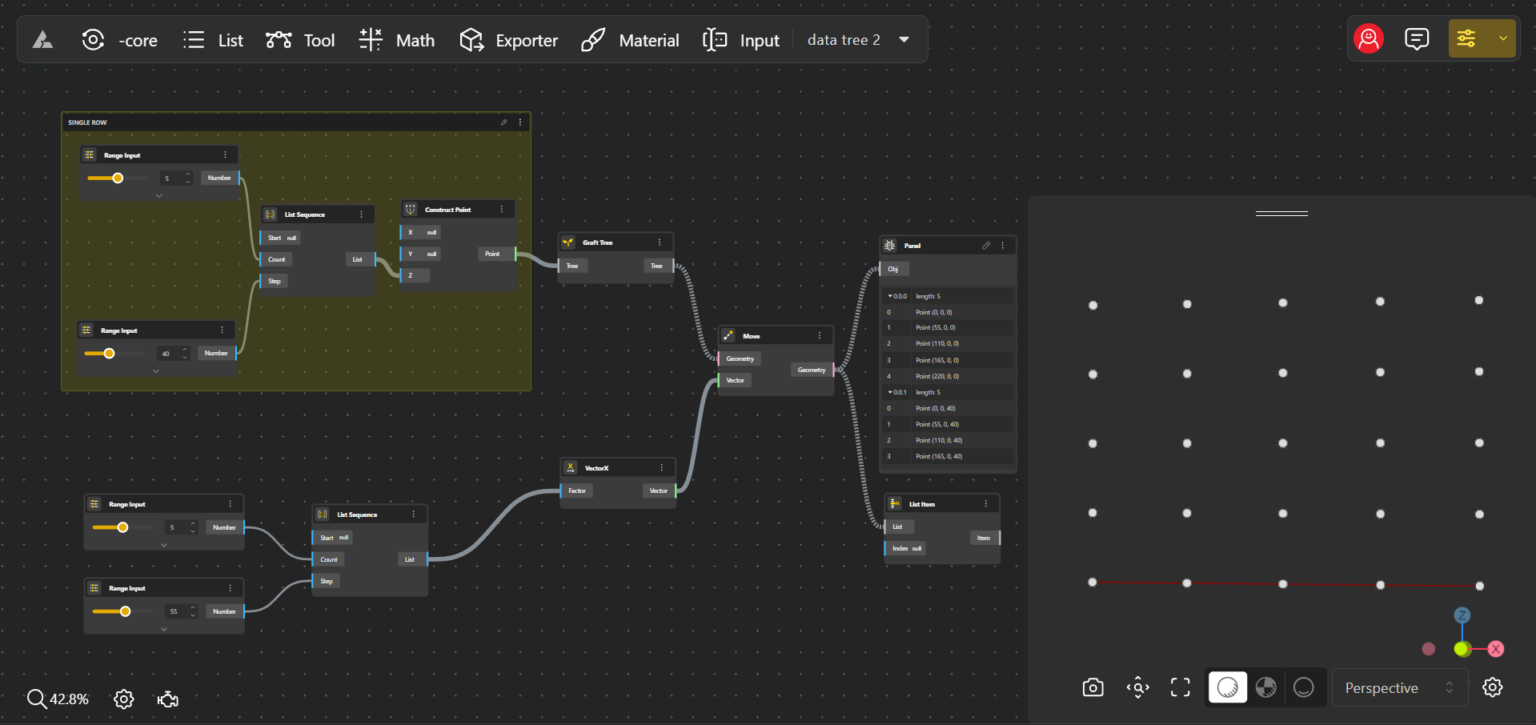The width and height of the screenshot is (1536, 725).
Task: Open the -core category icon
Action: 93,39
